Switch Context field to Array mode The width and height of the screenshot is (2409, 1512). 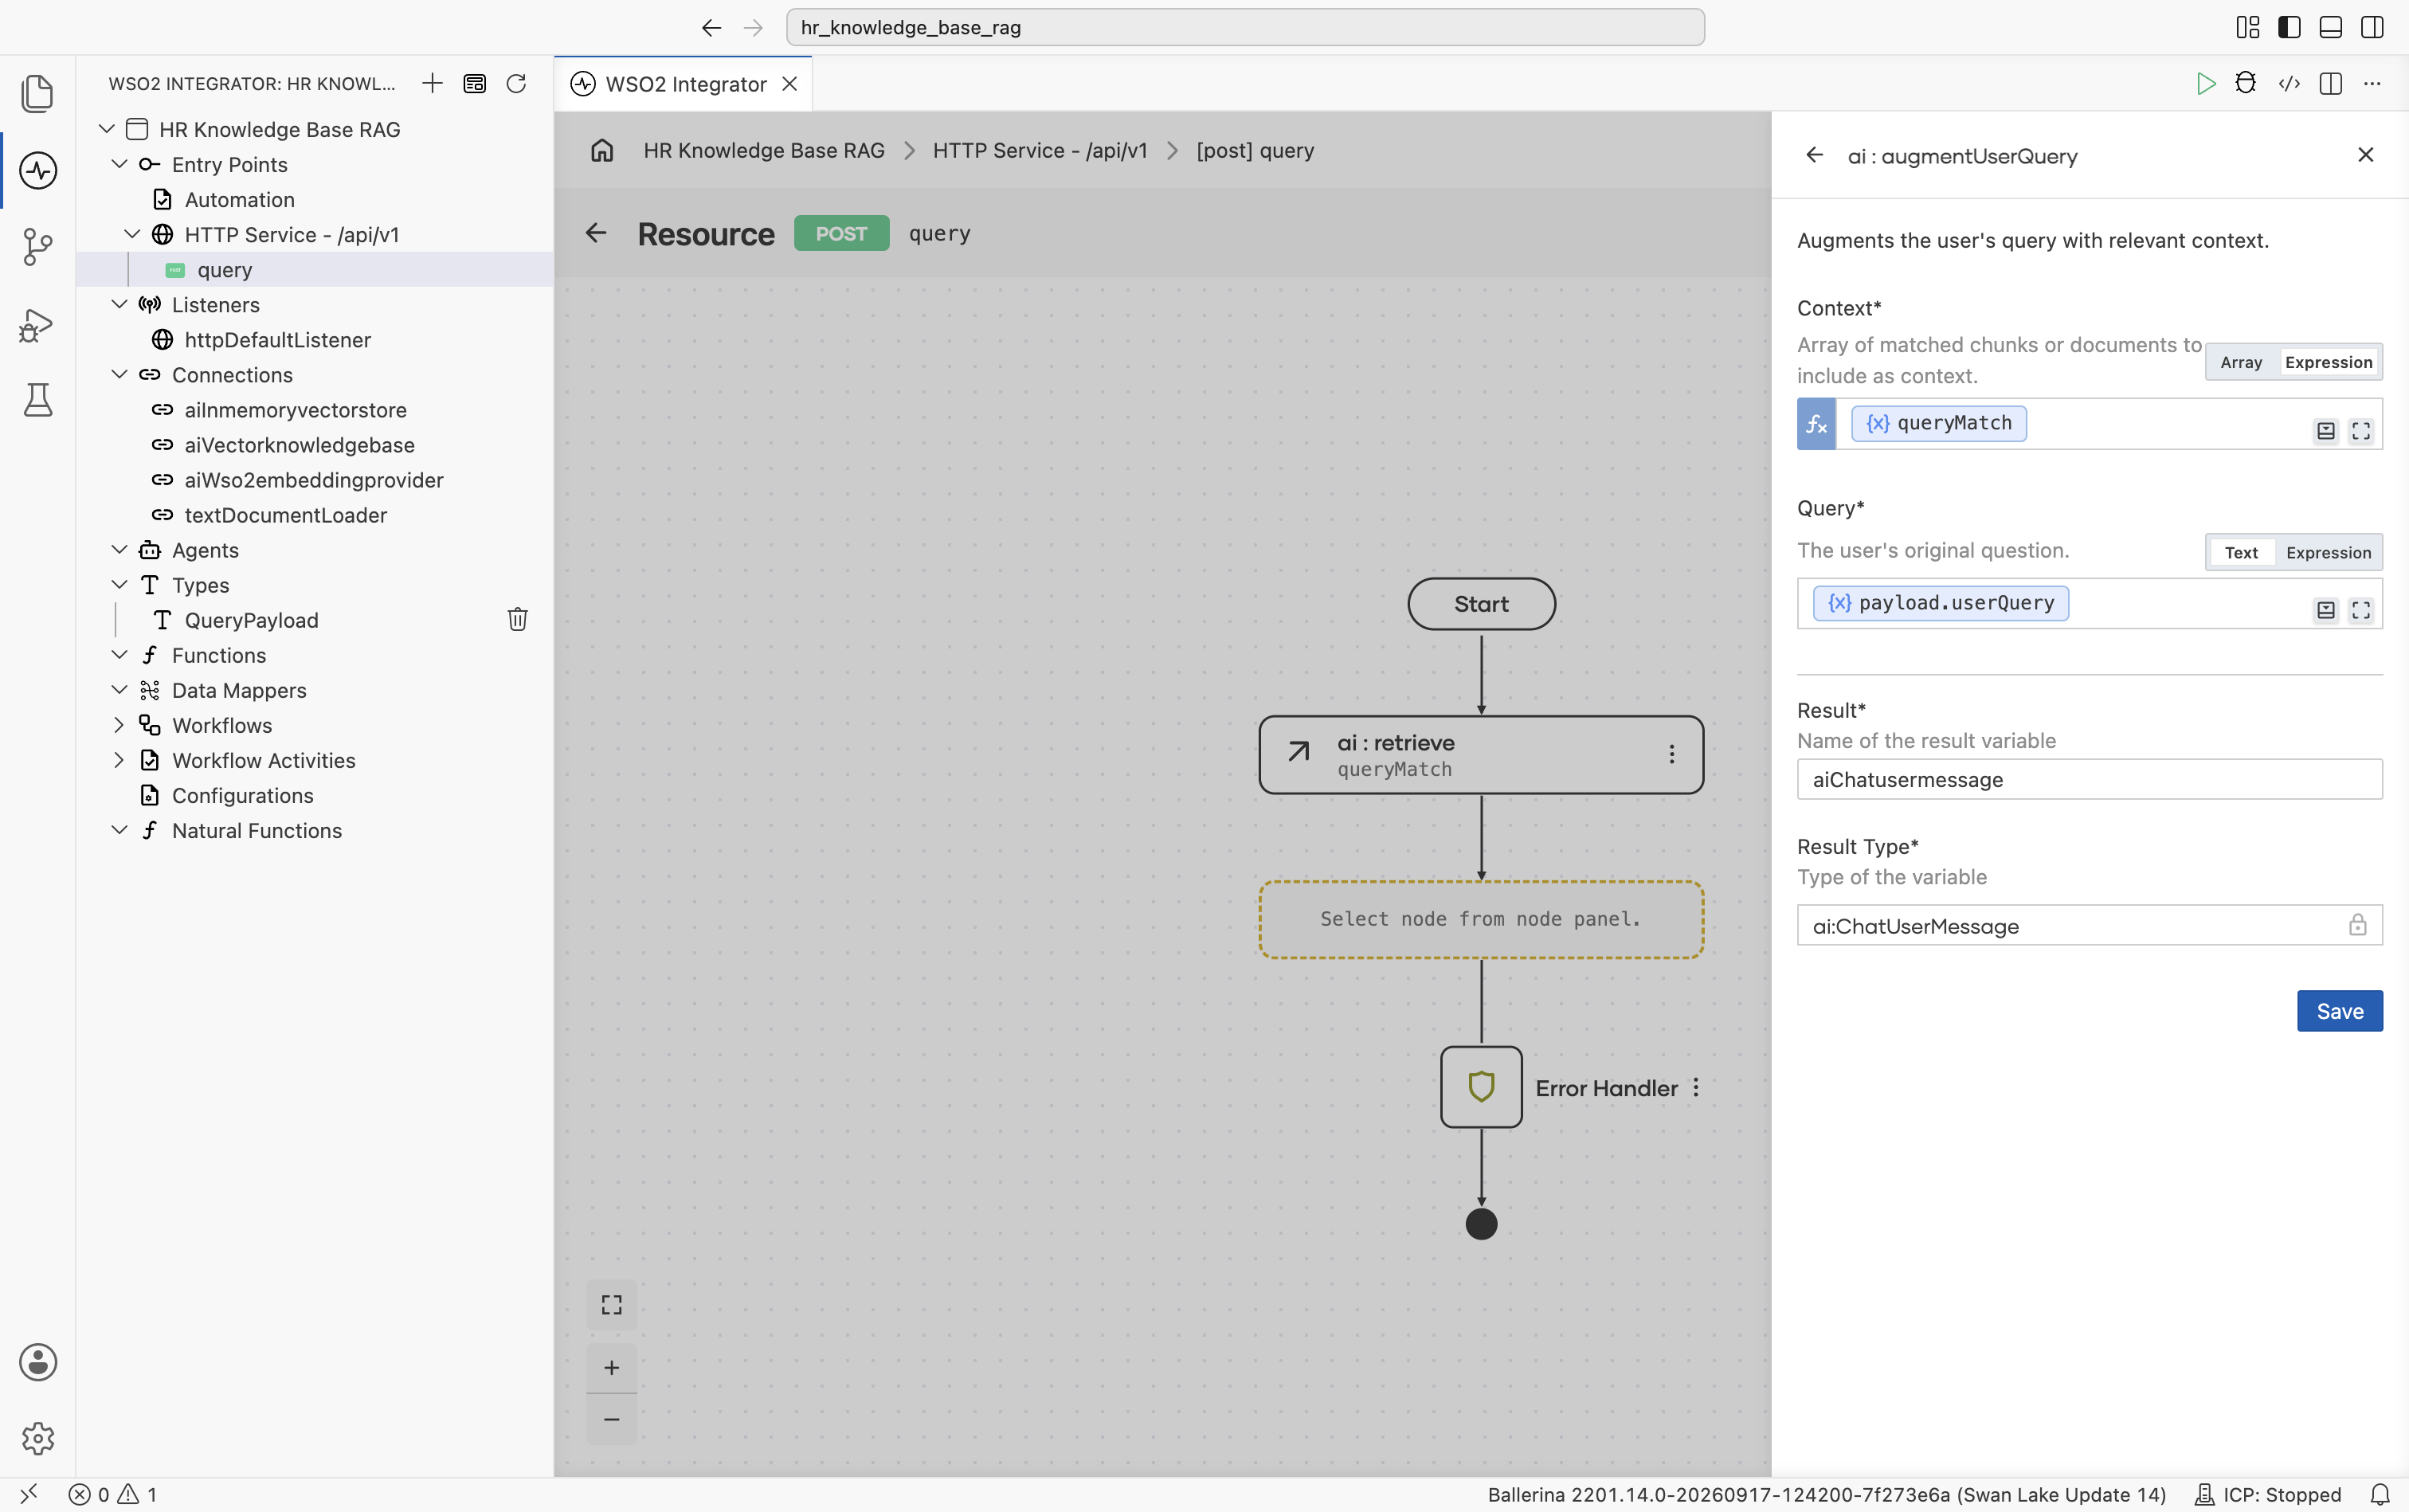[x=2241, y=362]
